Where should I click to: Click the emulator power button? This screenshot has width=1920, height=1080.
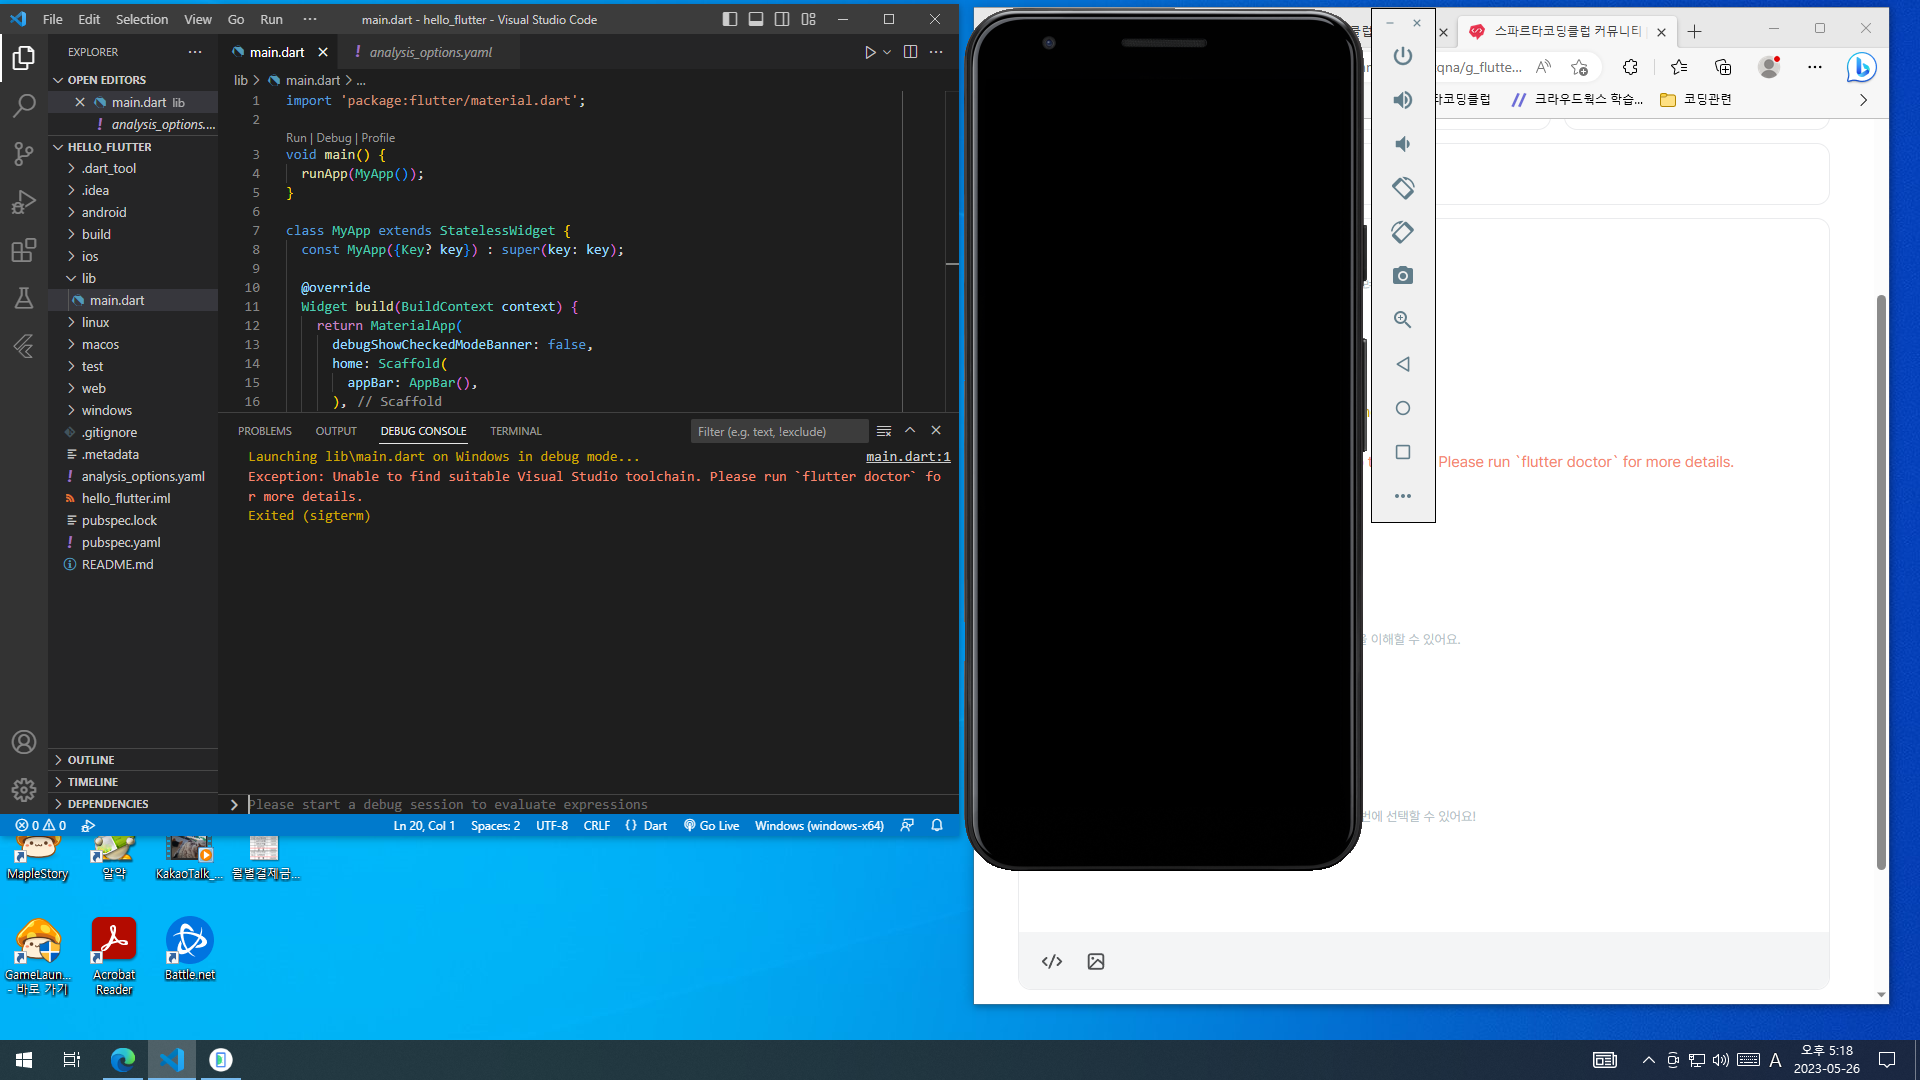pyautogui.click(x=1403, y=56)
